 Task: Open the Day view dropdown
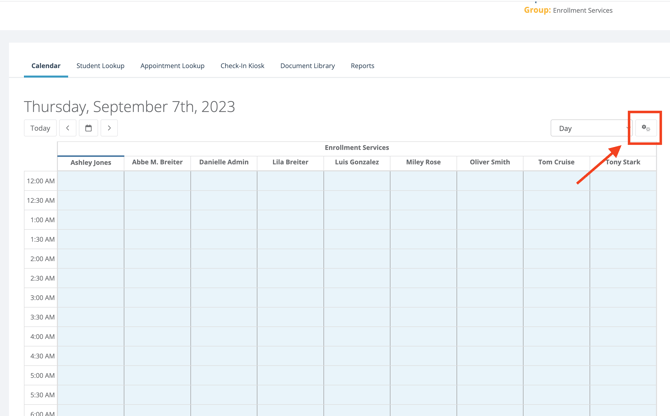[x=591, y=128]
